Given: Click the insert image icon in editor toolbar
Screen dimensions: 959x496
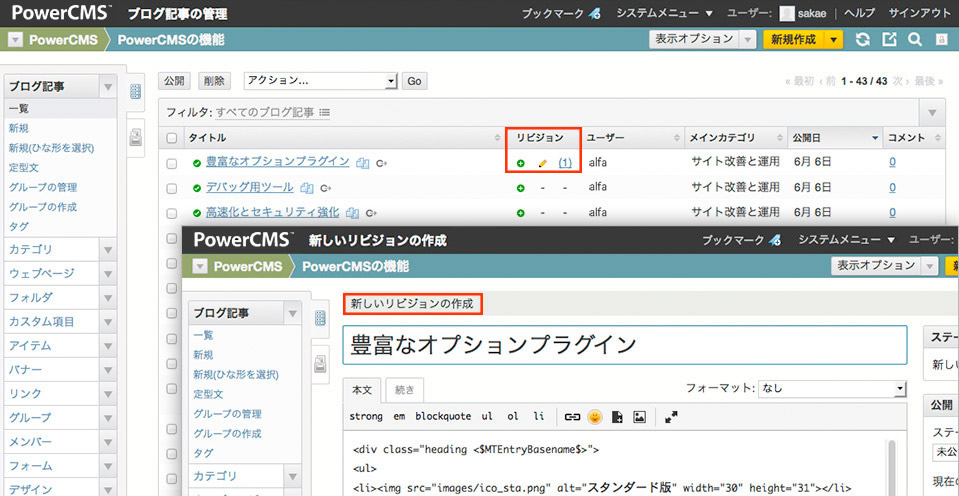Looking at the screenshot, I should coord(640,416).
